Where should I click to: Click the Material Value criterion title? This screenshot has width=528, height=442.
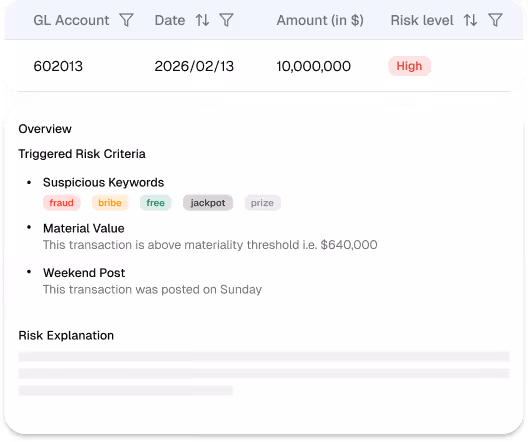pos(84,229)
